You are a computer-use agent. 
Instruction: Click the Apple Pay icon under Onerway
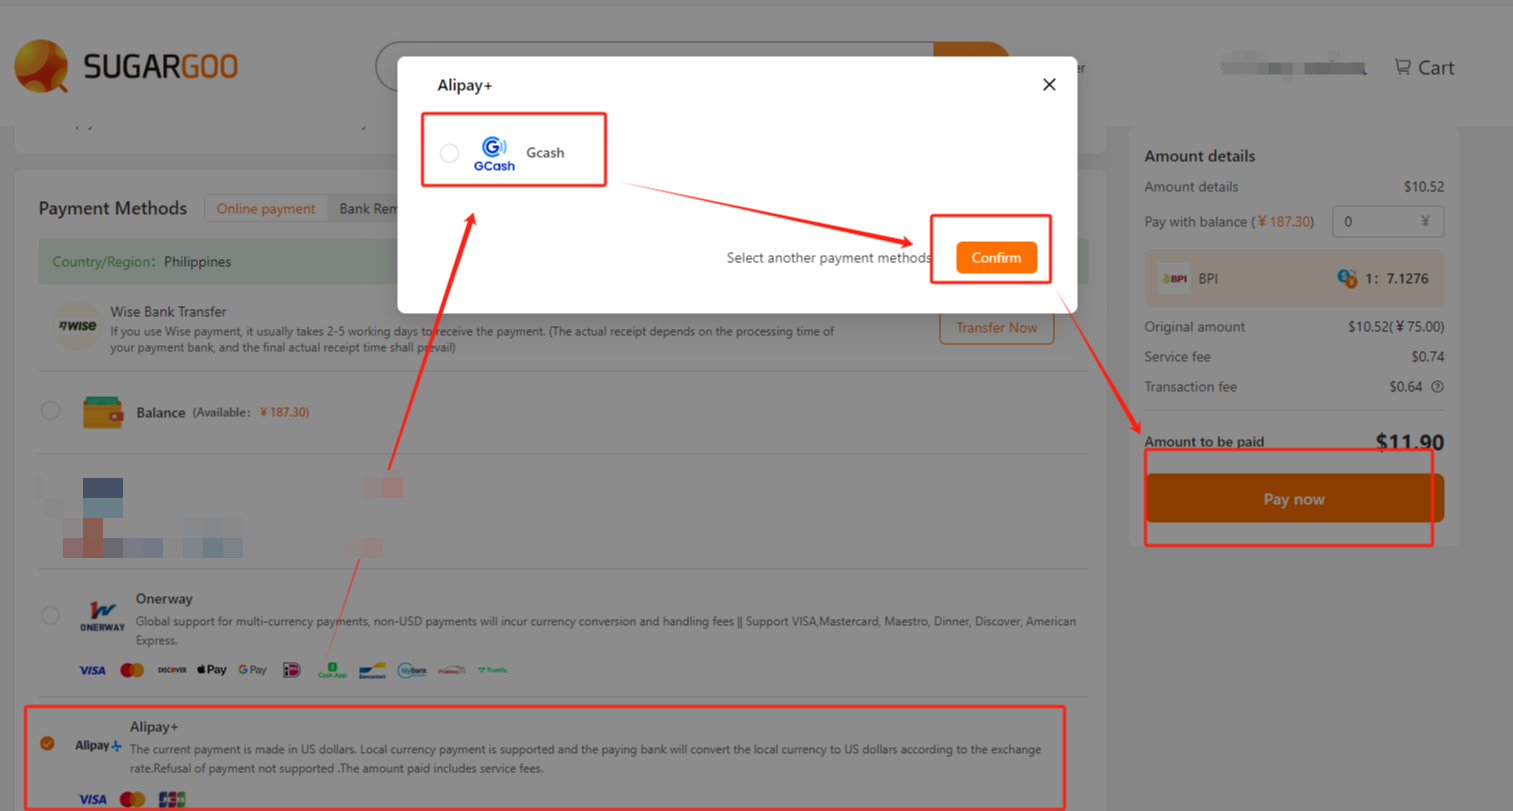point(211,670)
